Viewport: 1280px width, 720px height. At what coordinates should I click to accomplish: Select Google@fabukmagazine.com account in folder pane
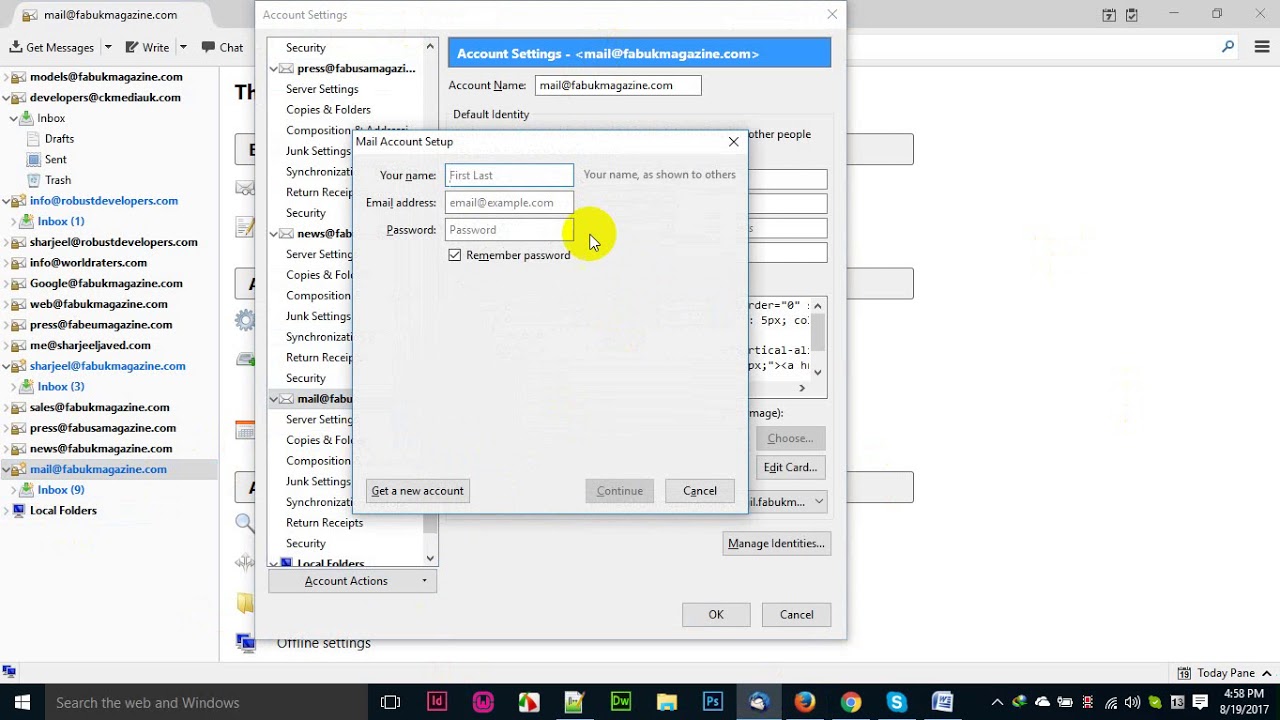[106, 283]
